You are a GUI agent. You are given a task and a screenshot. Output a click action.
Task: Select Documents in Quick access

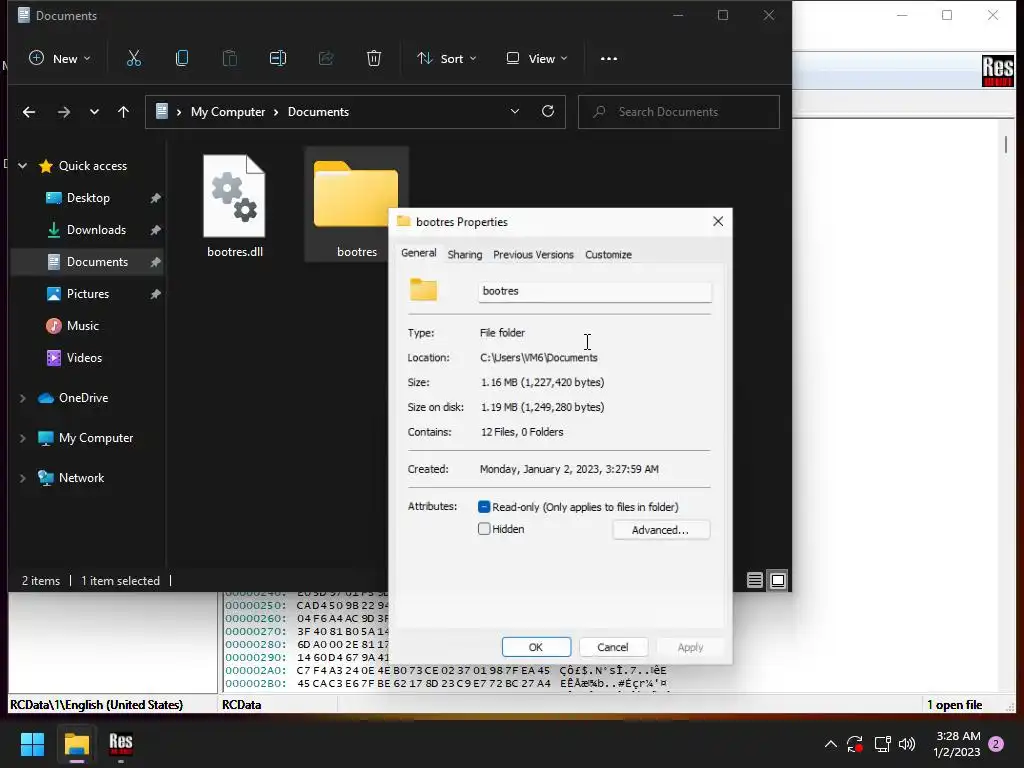click(x=88, y=262)
